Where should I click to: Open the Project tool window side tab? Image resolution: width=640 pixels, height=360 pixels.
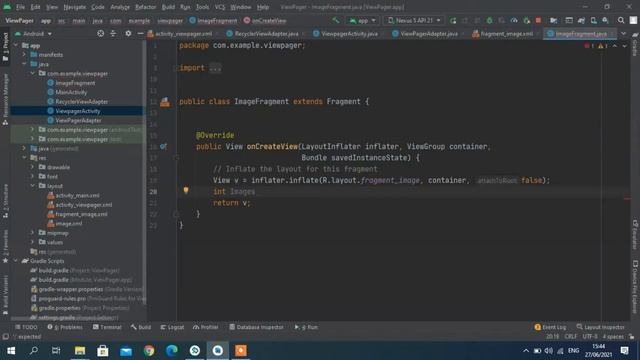coord(5,47)
